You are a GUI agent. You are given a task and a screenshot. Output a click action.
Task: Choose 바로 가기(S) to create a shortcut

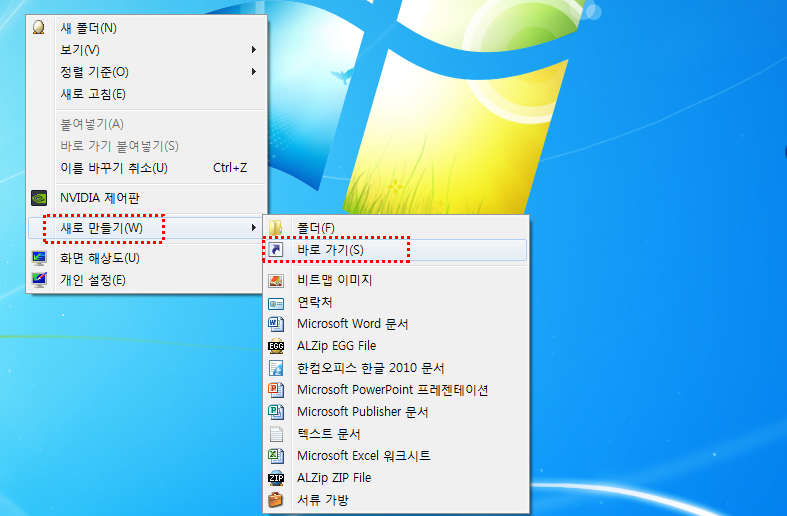tap(396, 250)
